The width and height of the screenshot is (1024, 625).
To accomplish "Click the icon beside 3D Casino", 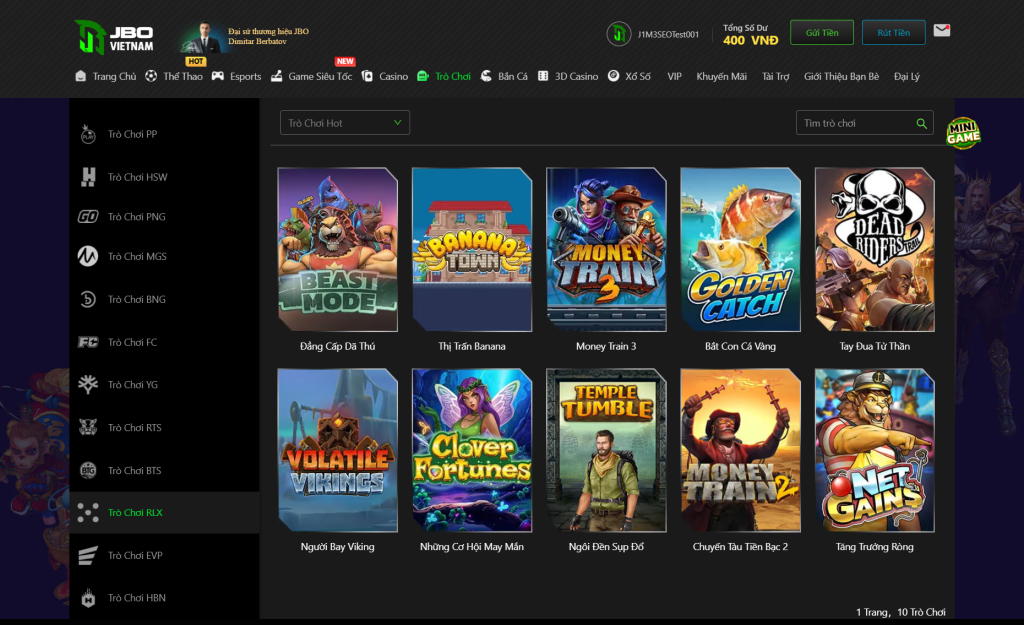I will click(543, 76).
